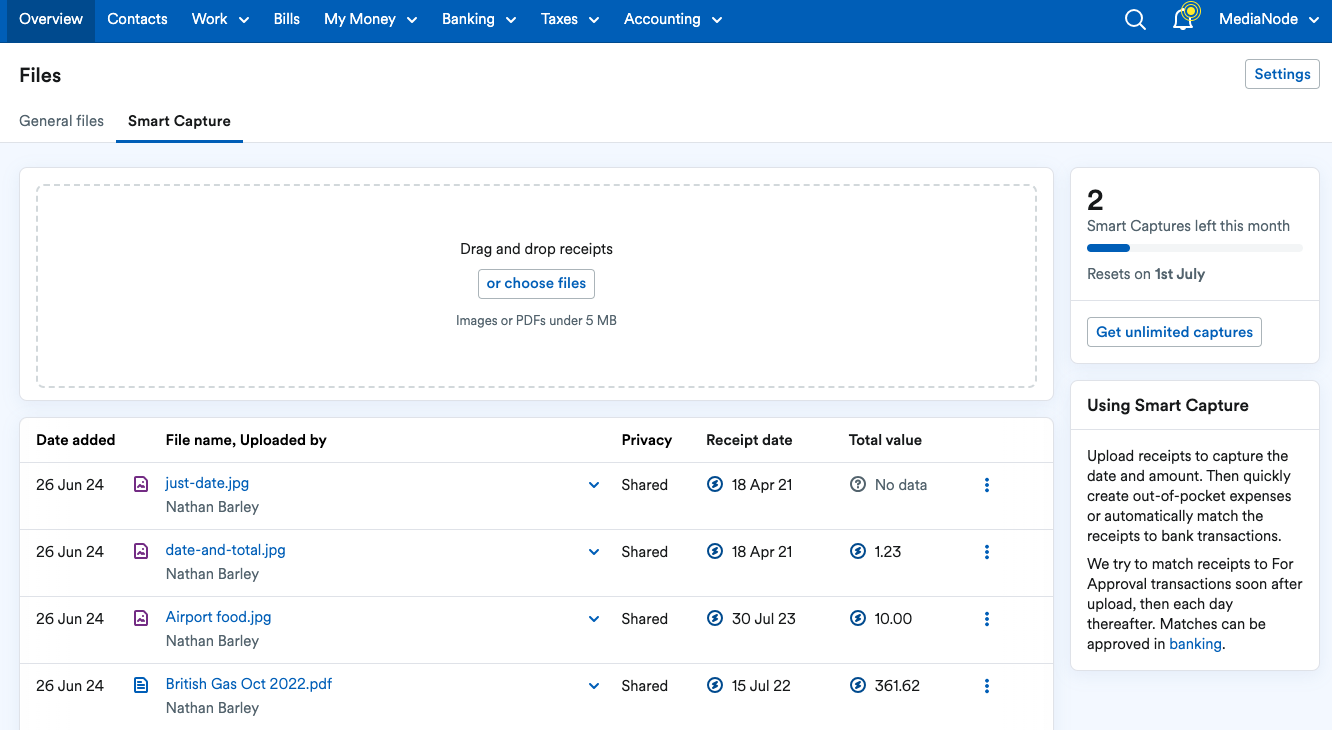Open the MediaNode account dropdown

pyautogui.click(x=1268, y=18)
